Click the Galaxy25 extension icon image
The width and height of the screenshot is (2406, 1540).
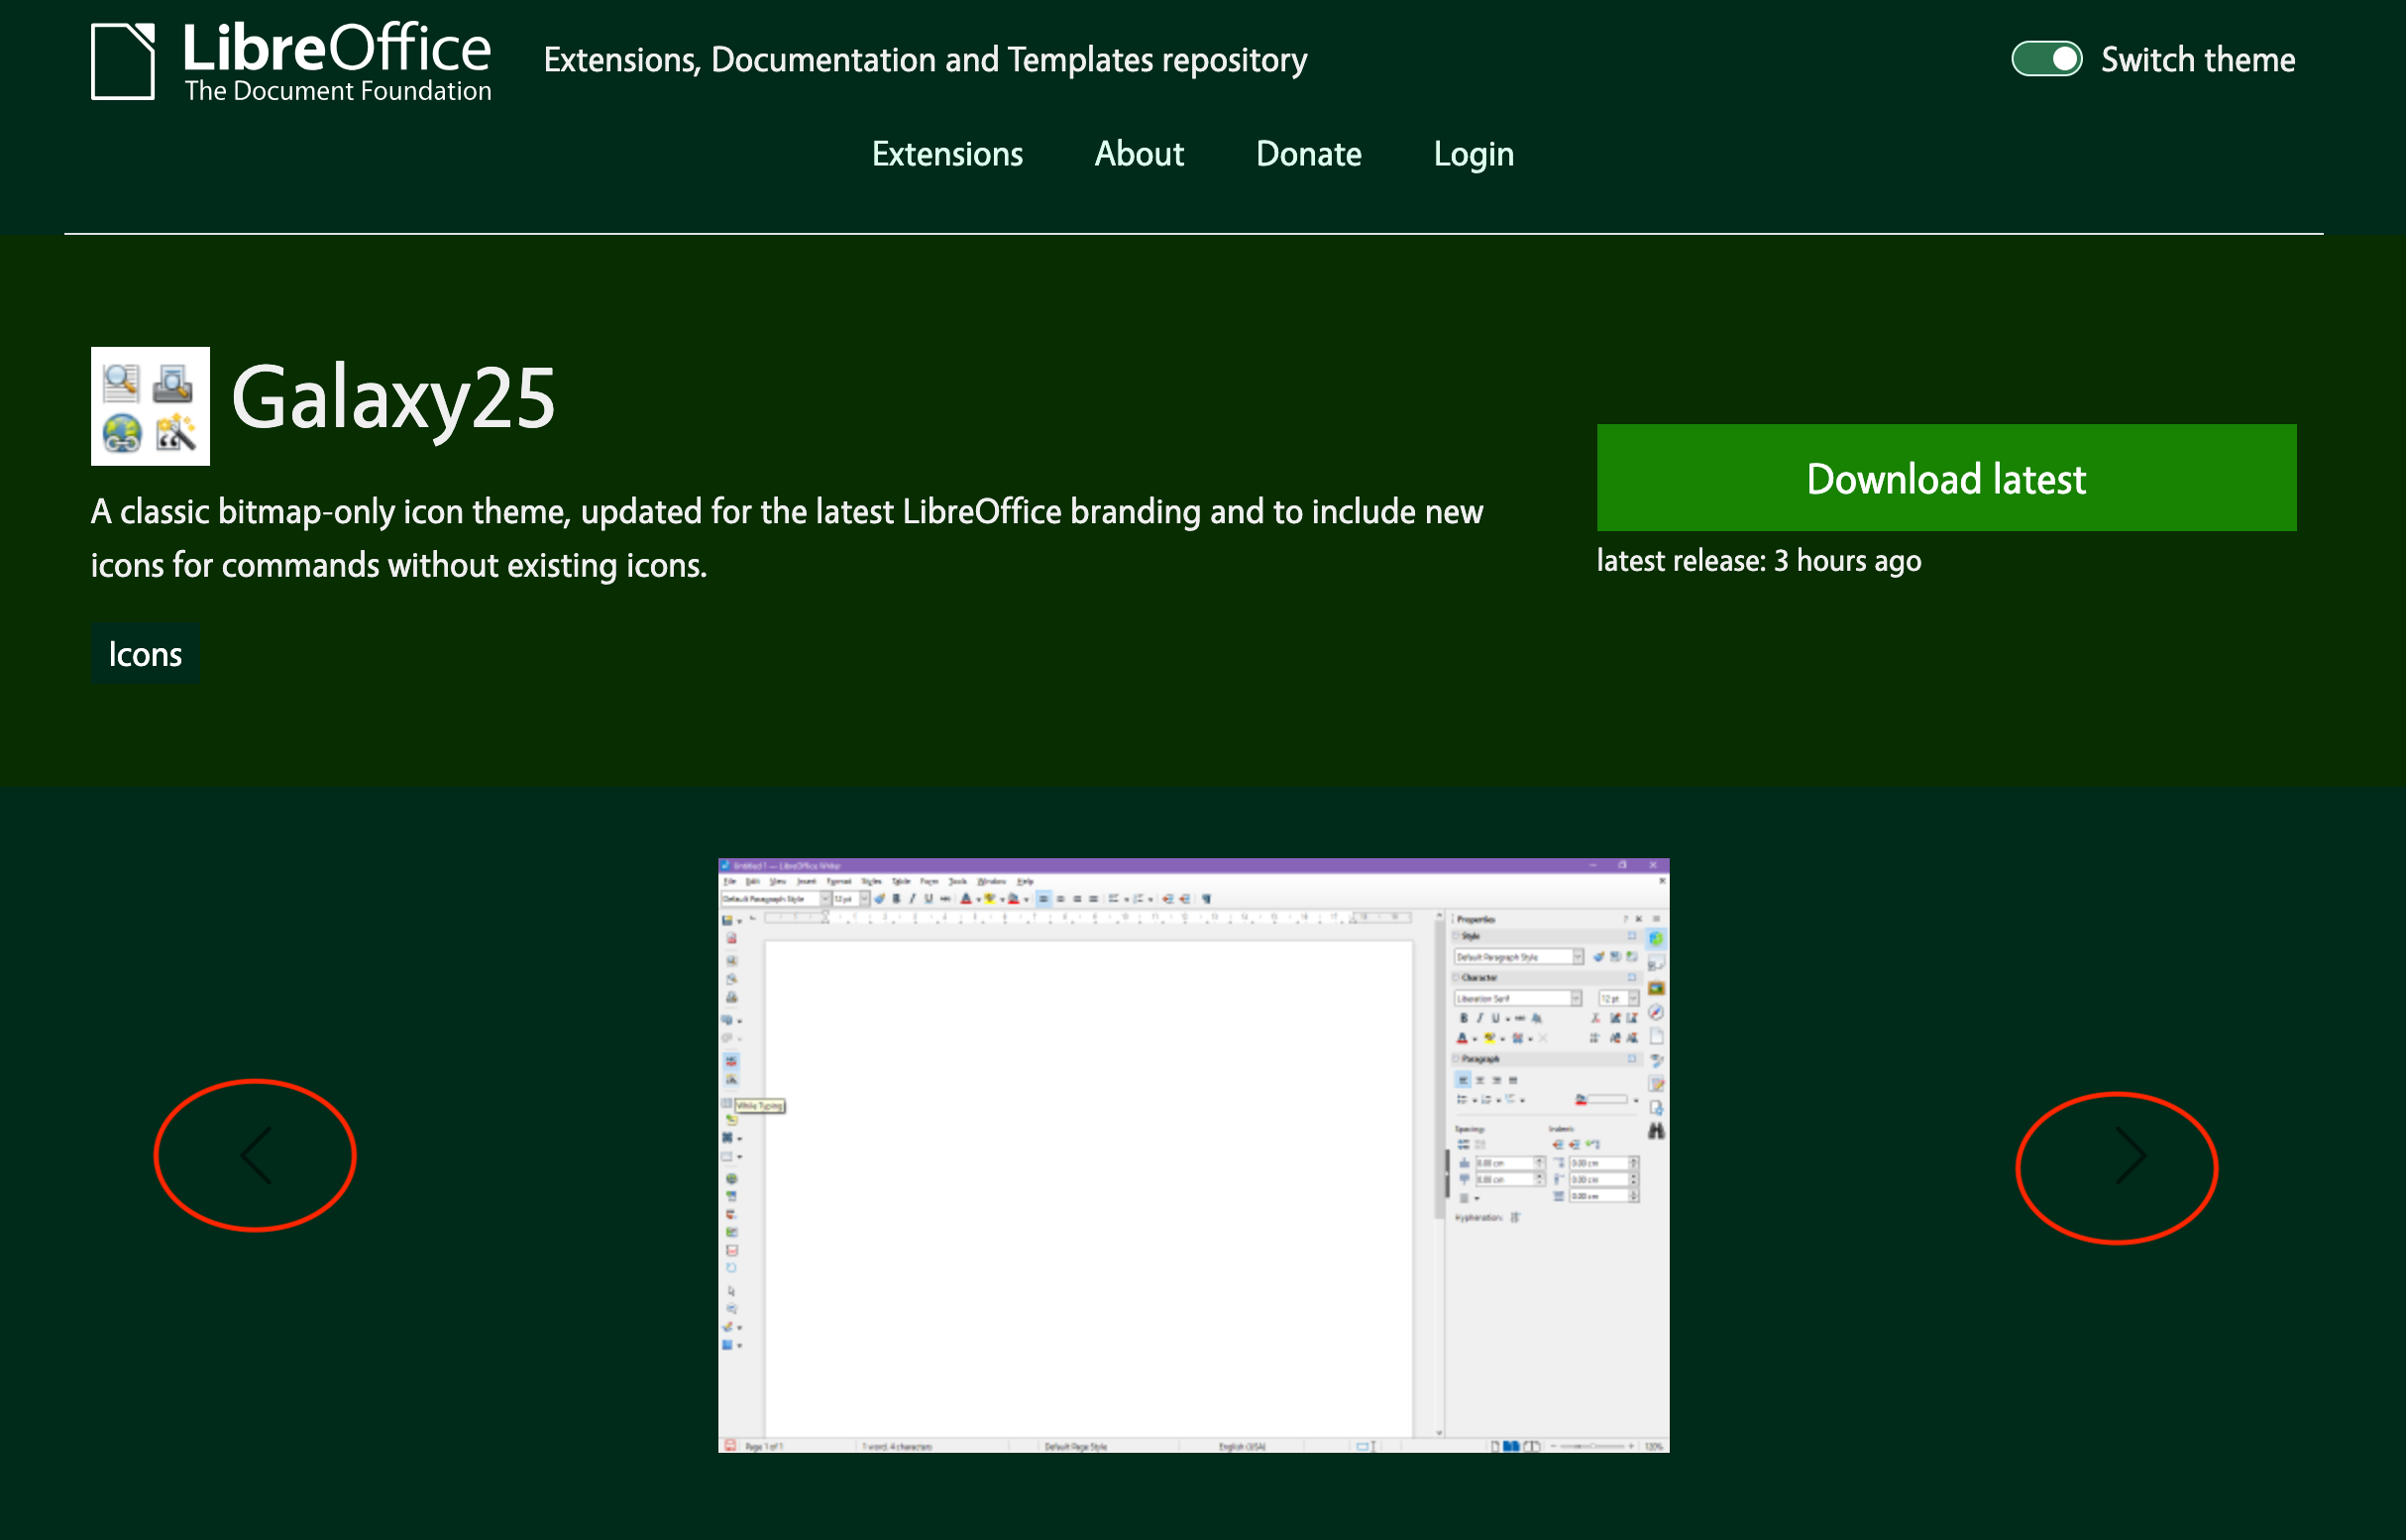(150, 406)
